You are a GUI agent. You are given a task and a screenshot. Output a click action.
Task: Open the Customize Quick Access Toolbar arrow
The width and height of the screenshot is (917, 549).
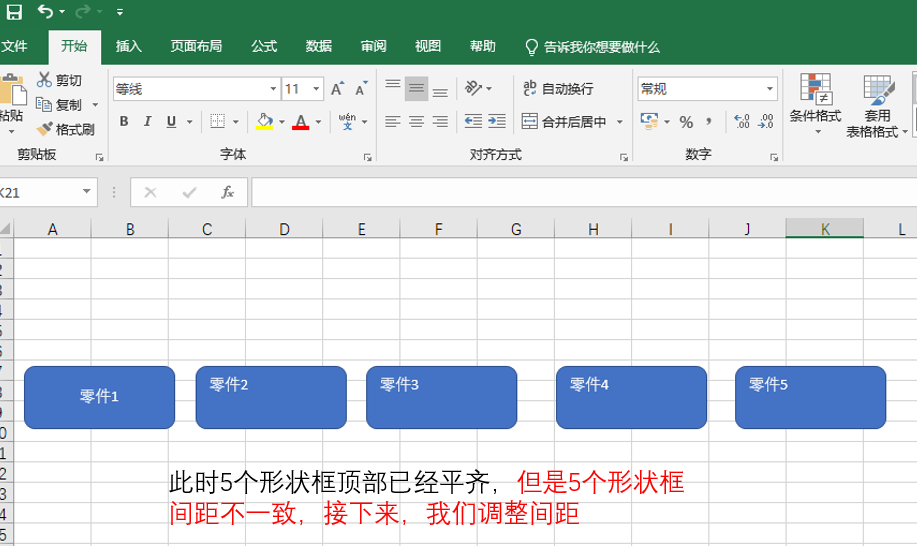pos(119,12)
